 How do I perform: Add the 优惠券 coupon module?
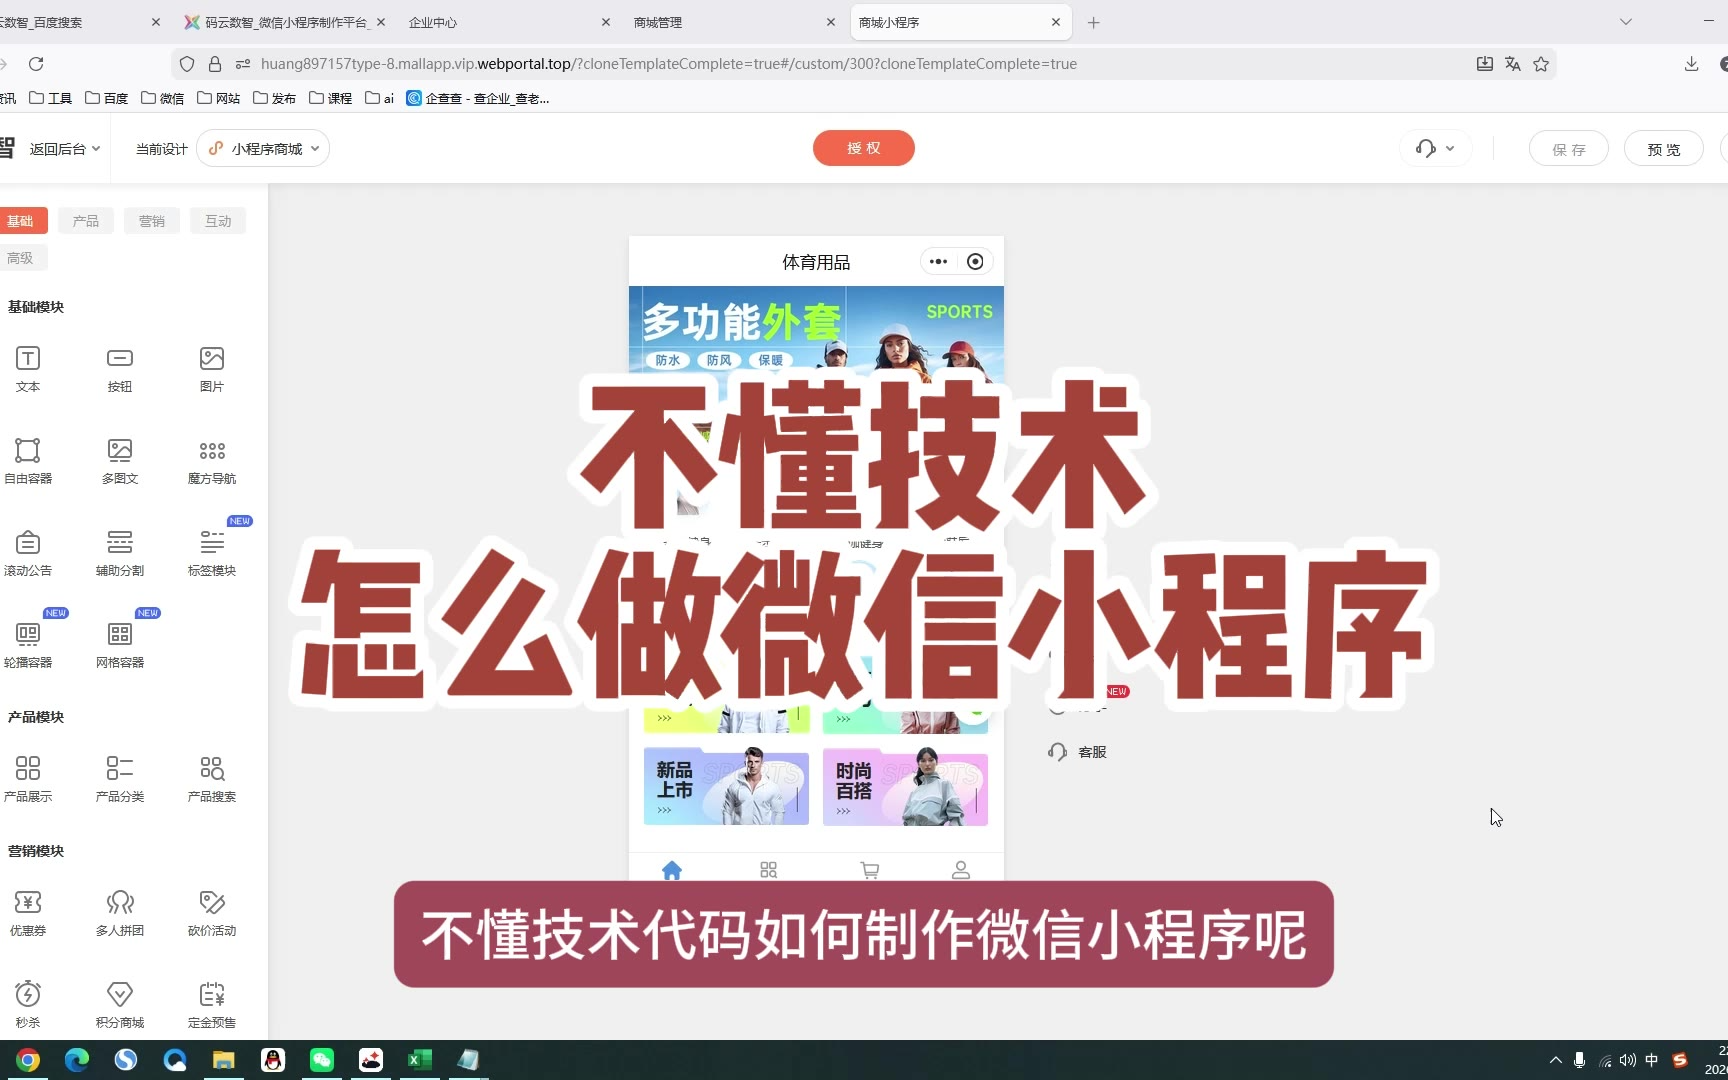click(x=28, y=912)
